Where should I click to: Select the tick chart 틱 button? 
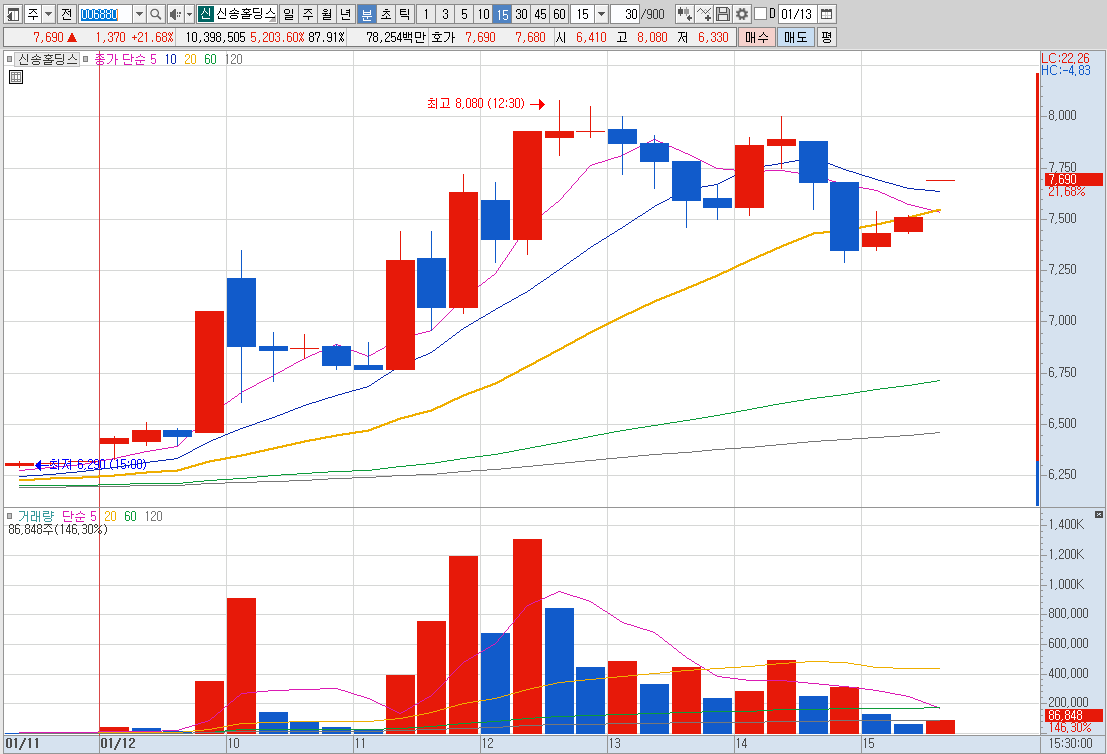coord(405,14)
